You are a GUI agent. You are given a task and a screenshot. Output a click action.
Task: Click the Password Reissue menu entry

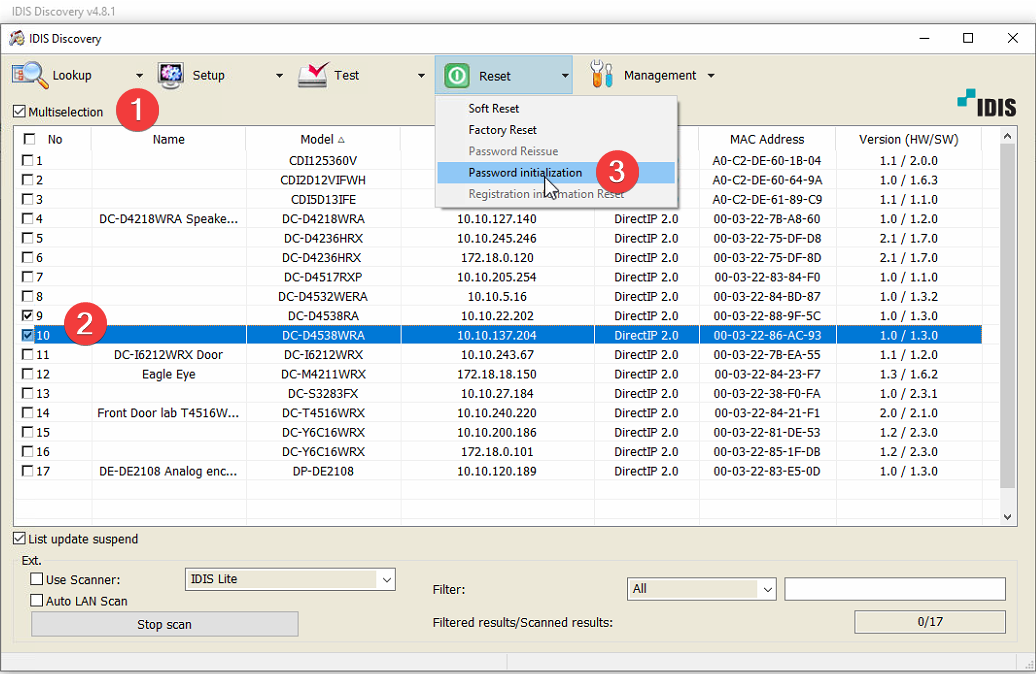click(556, 151)
